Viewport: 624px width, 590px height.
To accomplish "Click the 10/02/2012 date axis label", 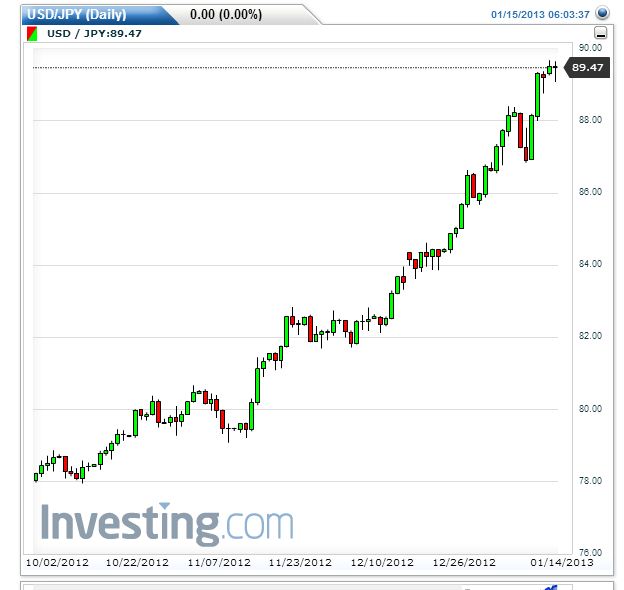I will coord(57,563).
